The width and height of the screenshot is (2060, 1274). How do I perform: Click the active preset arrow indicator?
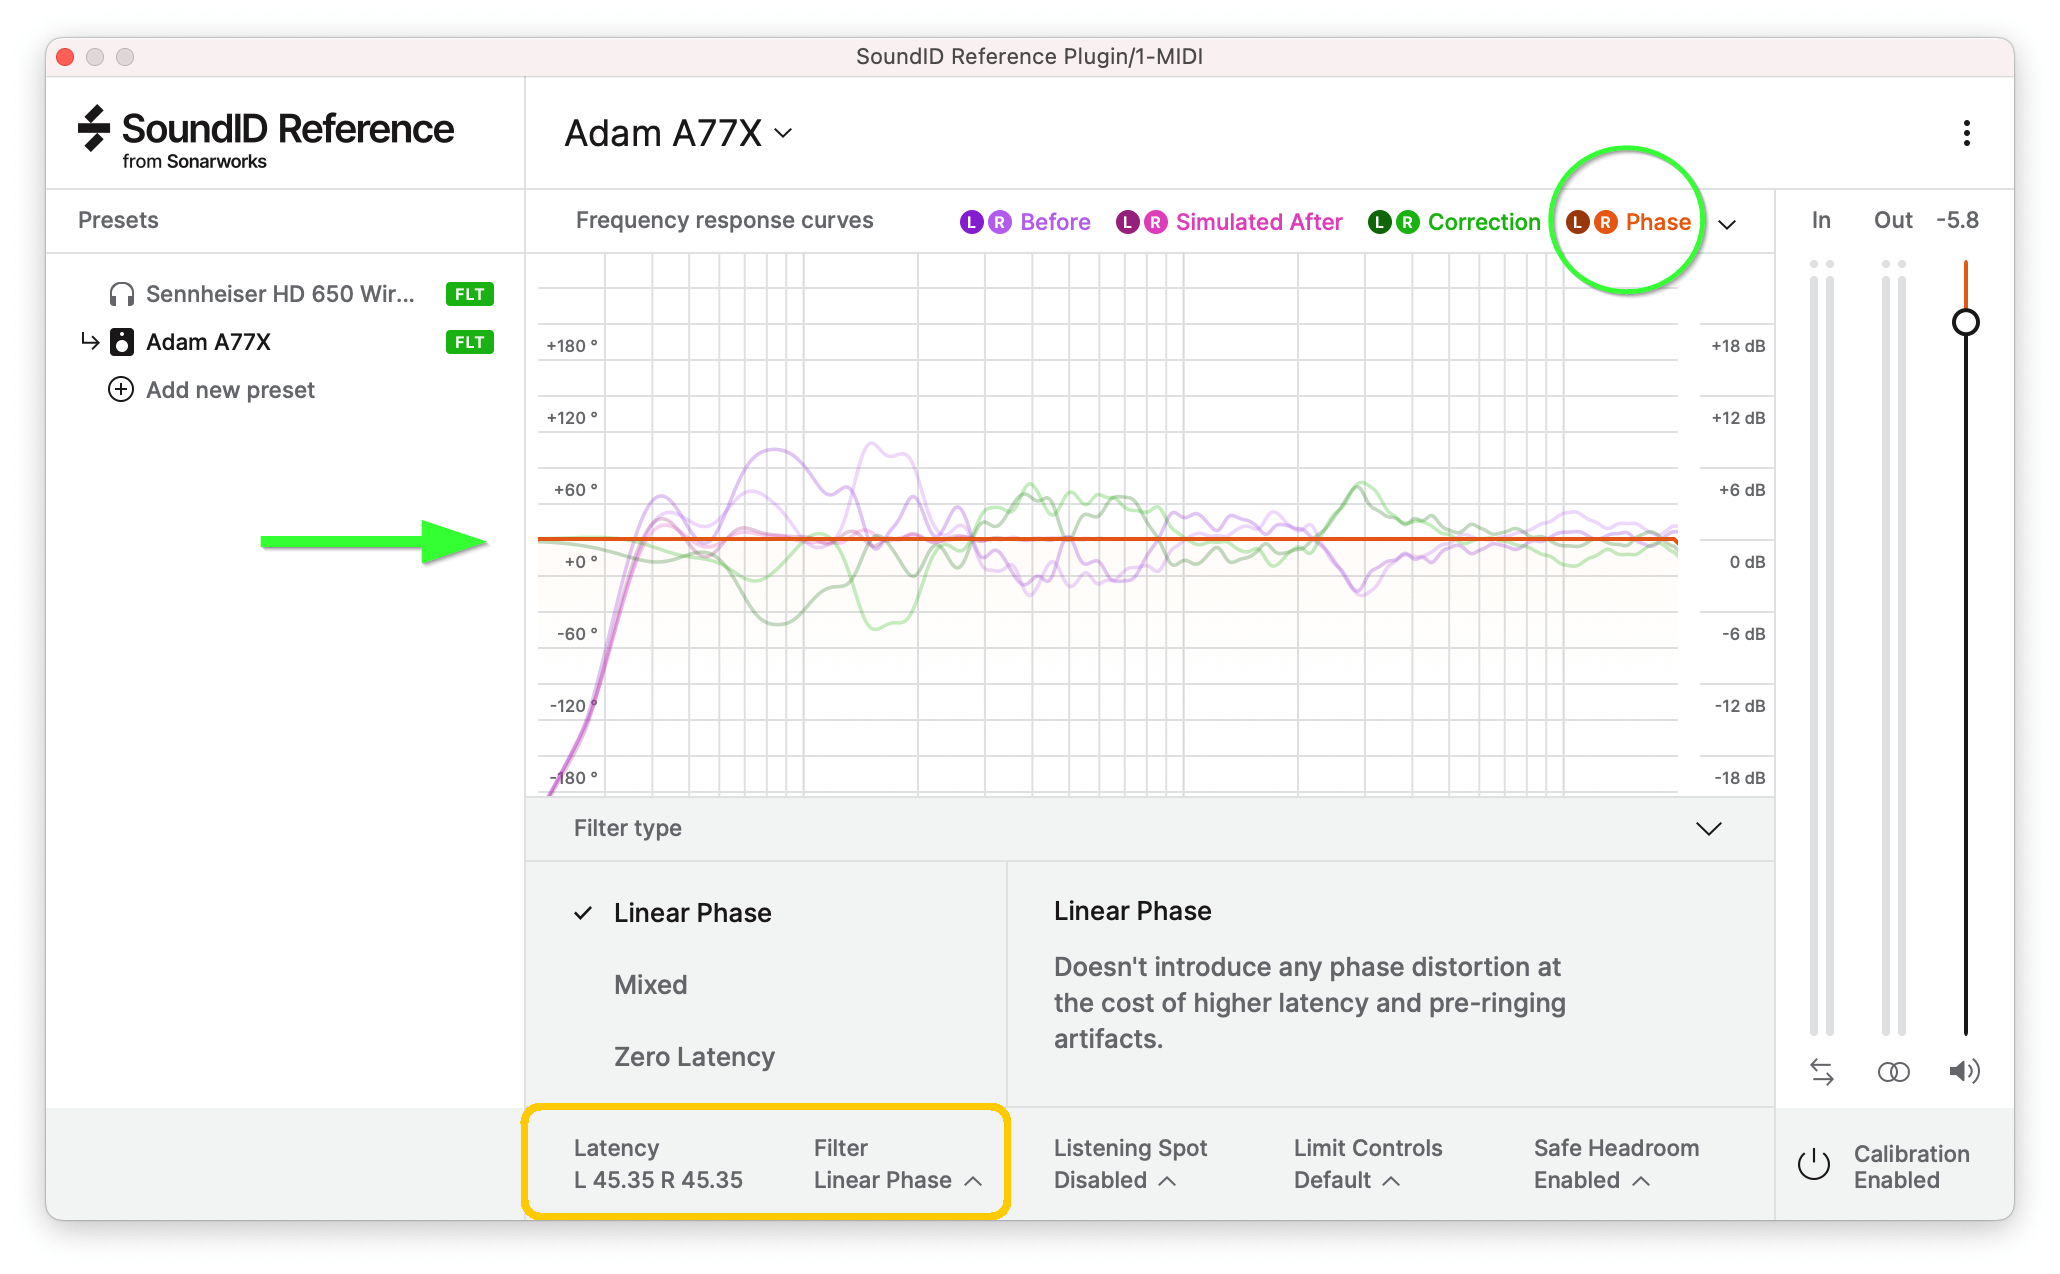point(90,341)
